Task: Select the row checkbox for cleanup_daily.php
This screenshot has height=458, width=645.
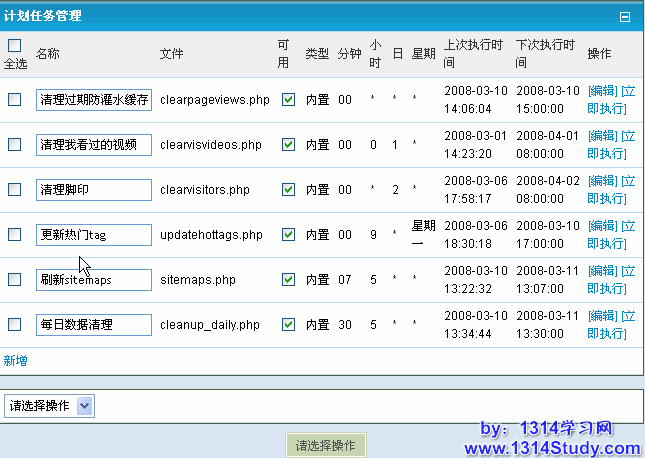Action: [x=14, y=325]
